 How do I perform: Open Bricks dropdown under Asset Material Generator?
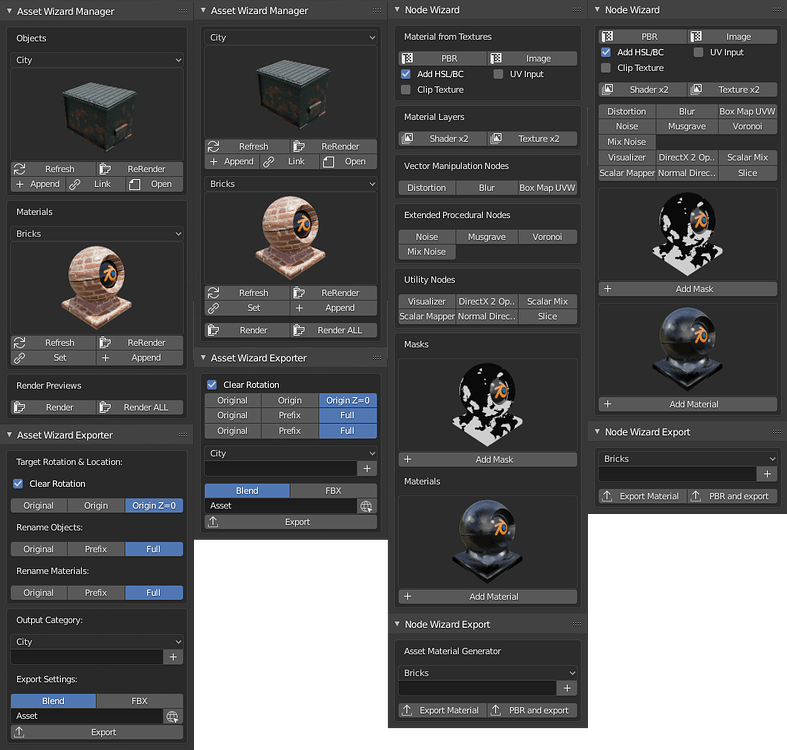coord(488,673)
